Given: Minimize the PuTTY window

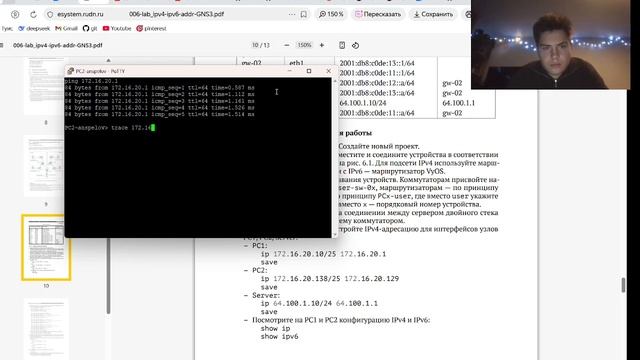Looking at the screenshot, I should pos(290,71).
